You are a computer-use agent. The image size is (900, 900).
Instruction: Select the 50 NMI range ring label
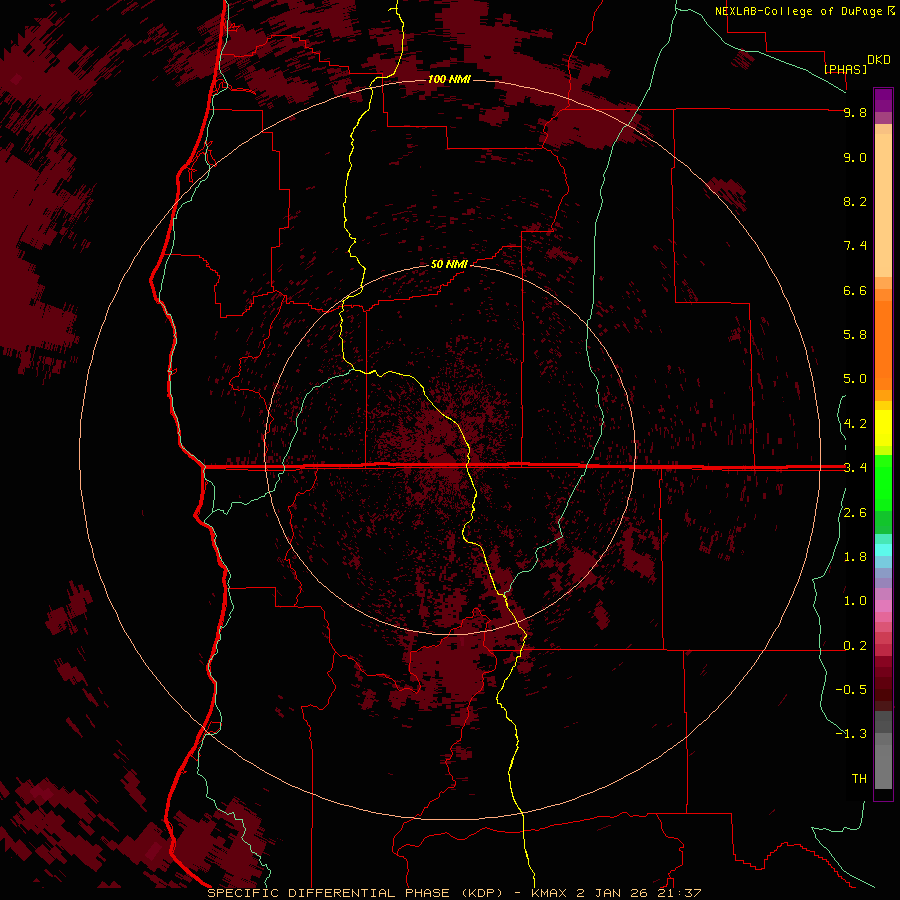click(449, 265)
